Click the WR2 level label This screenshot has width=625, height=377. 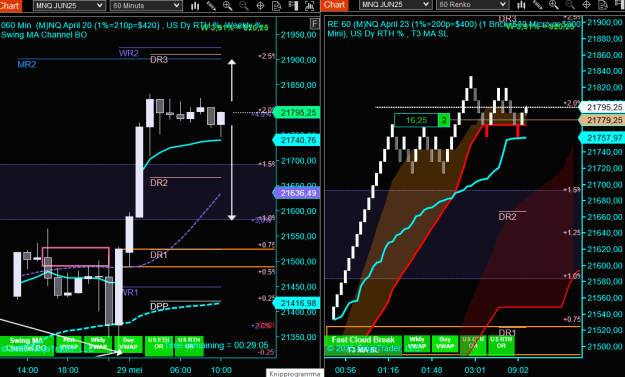tap(129, 53)
